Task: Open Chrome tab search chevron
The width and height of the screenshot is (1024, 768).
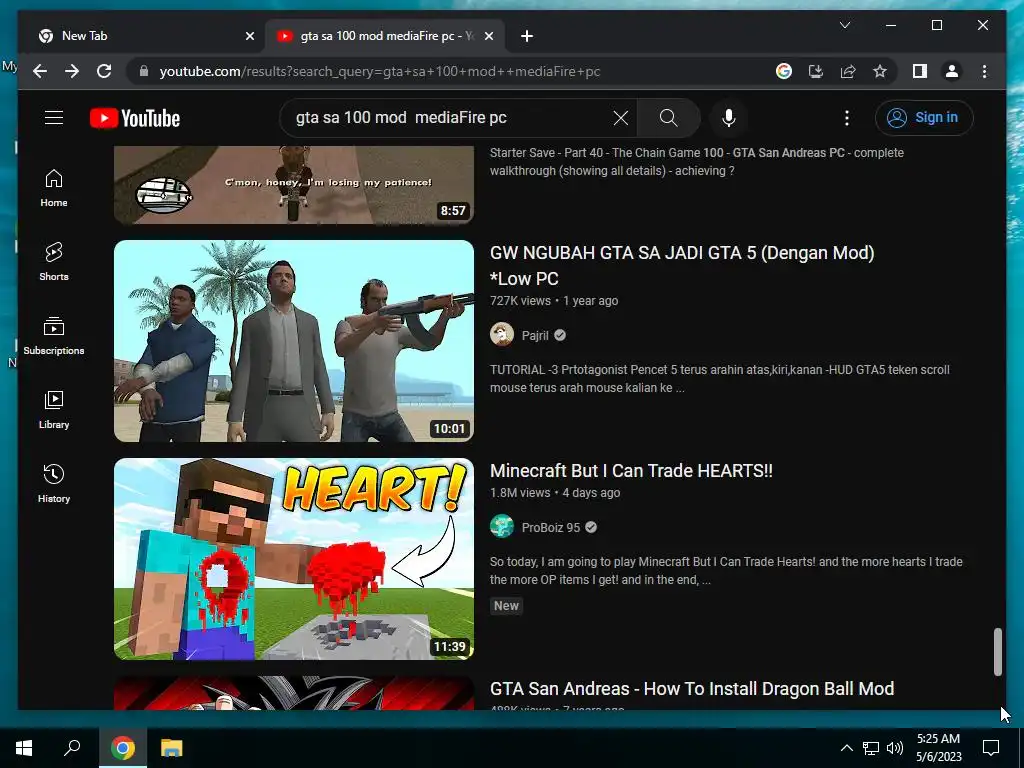Action: [x=844, y=25]
